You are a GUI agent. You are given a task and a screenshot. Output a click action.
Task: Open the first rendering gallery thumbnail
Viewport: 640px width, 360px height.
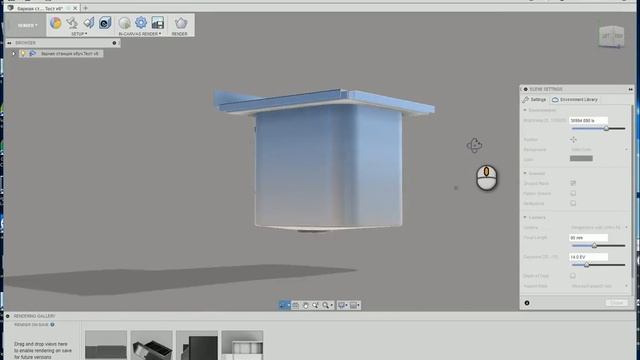[x=106, y=345]
